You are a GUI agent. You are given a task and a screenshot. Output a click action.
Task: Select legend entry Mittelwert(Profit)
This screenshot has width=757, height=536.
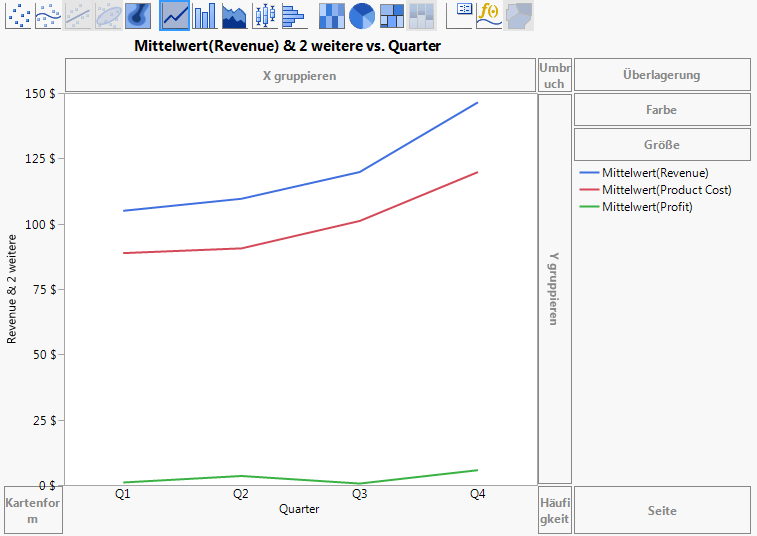pos(647,207)
